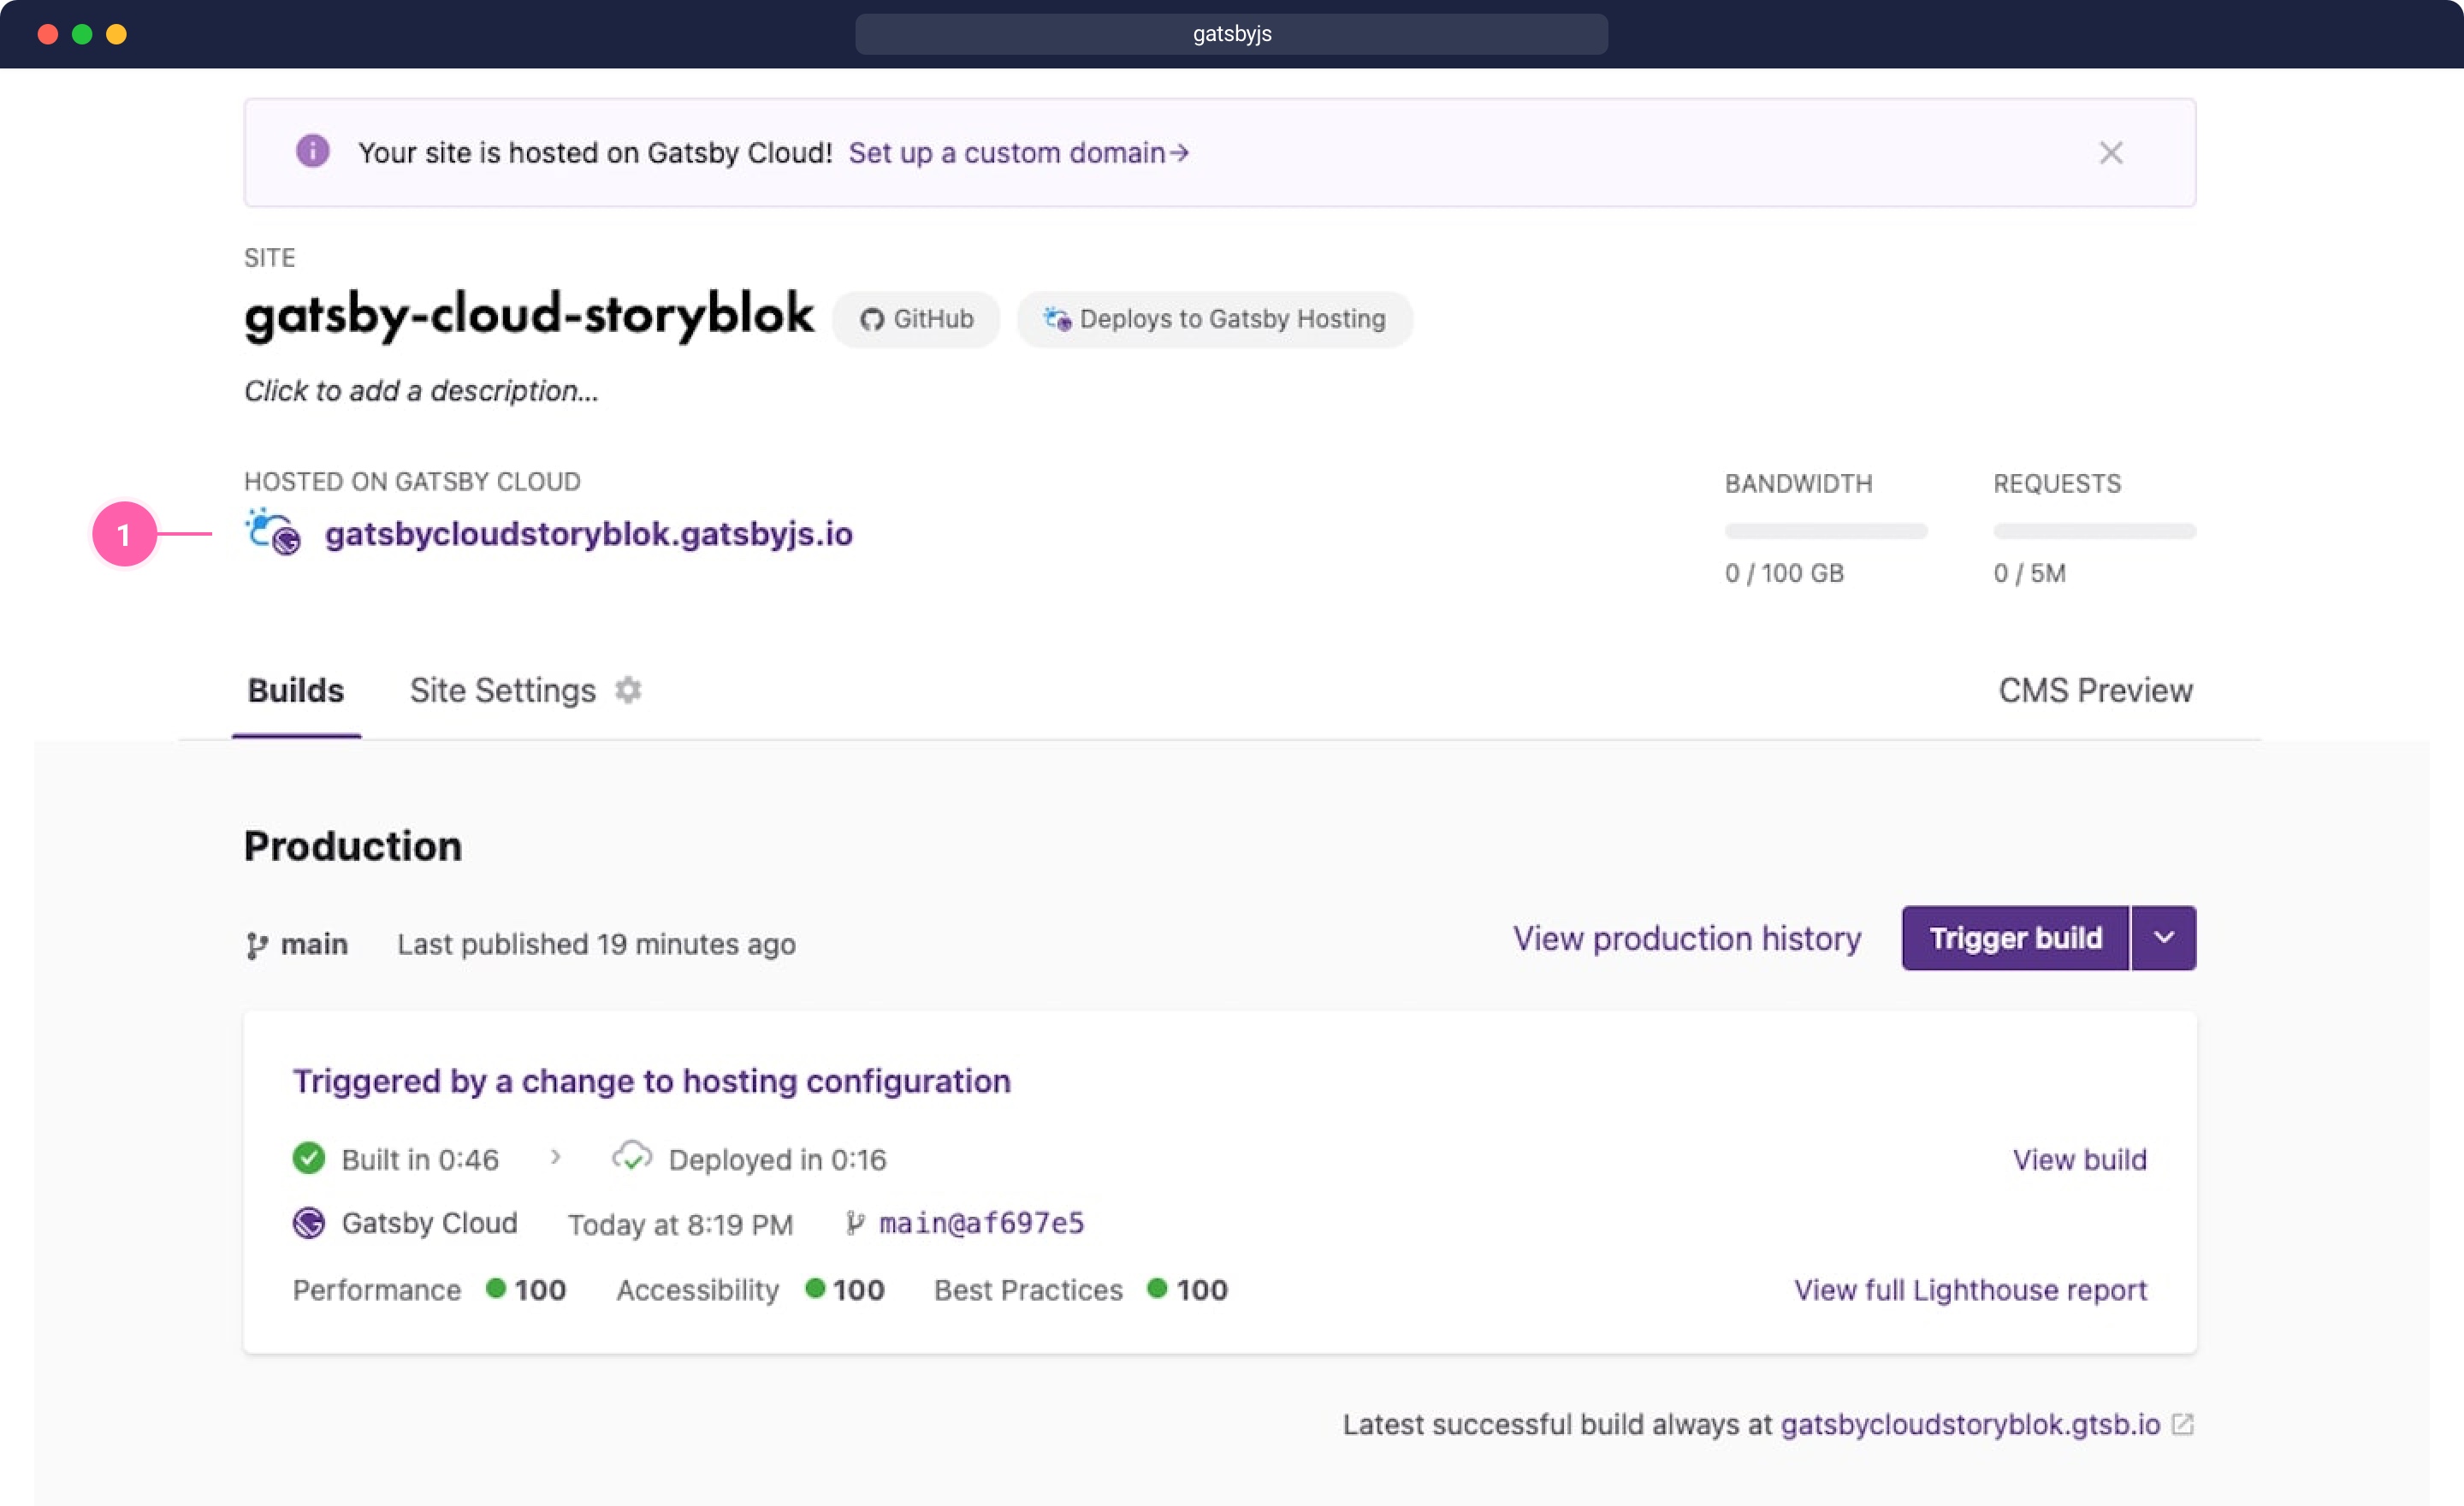Click the purple info icon in the banner
The height and width of the screenshot is (1506, 2464).
pos(312,151)
